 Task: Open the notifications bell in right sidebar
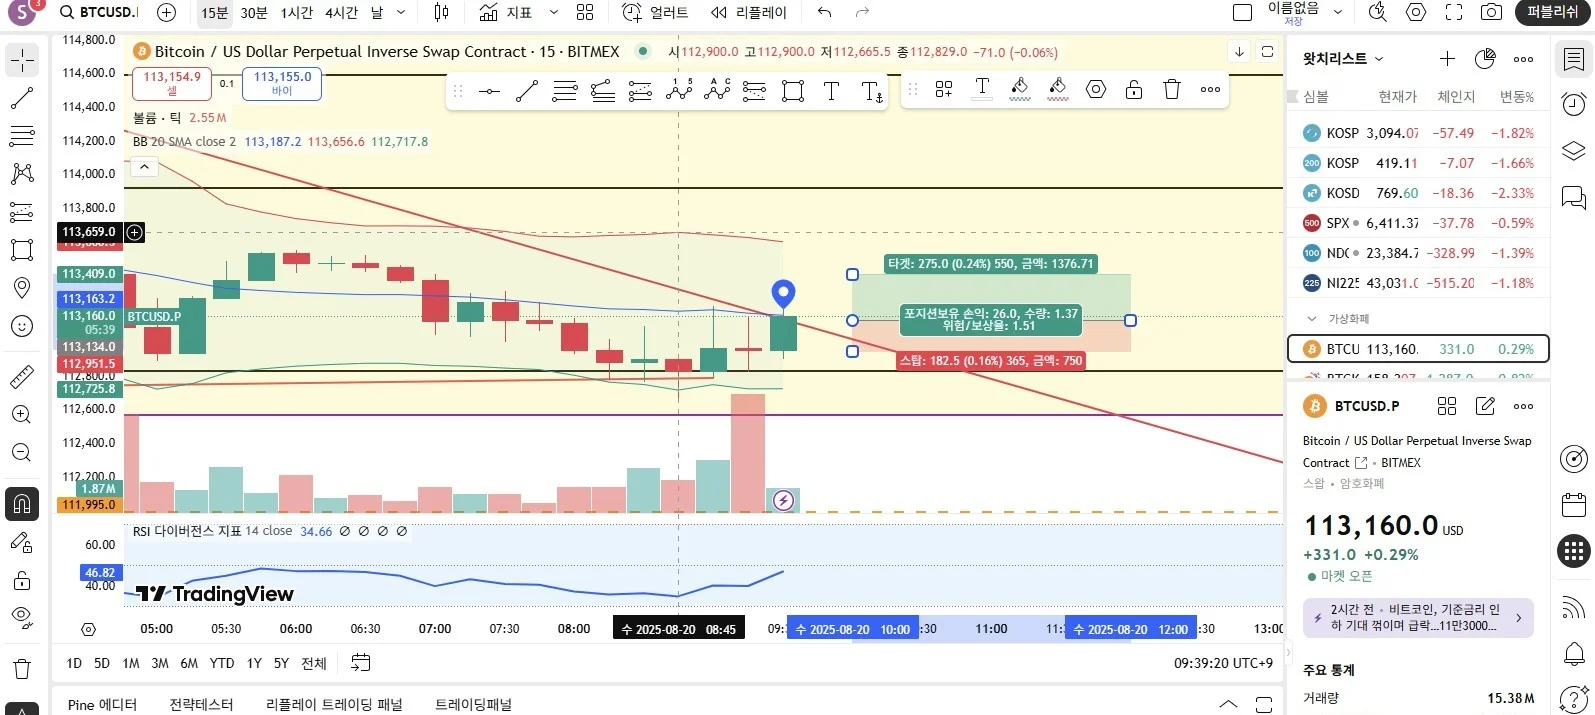[x=1574, y=655]
